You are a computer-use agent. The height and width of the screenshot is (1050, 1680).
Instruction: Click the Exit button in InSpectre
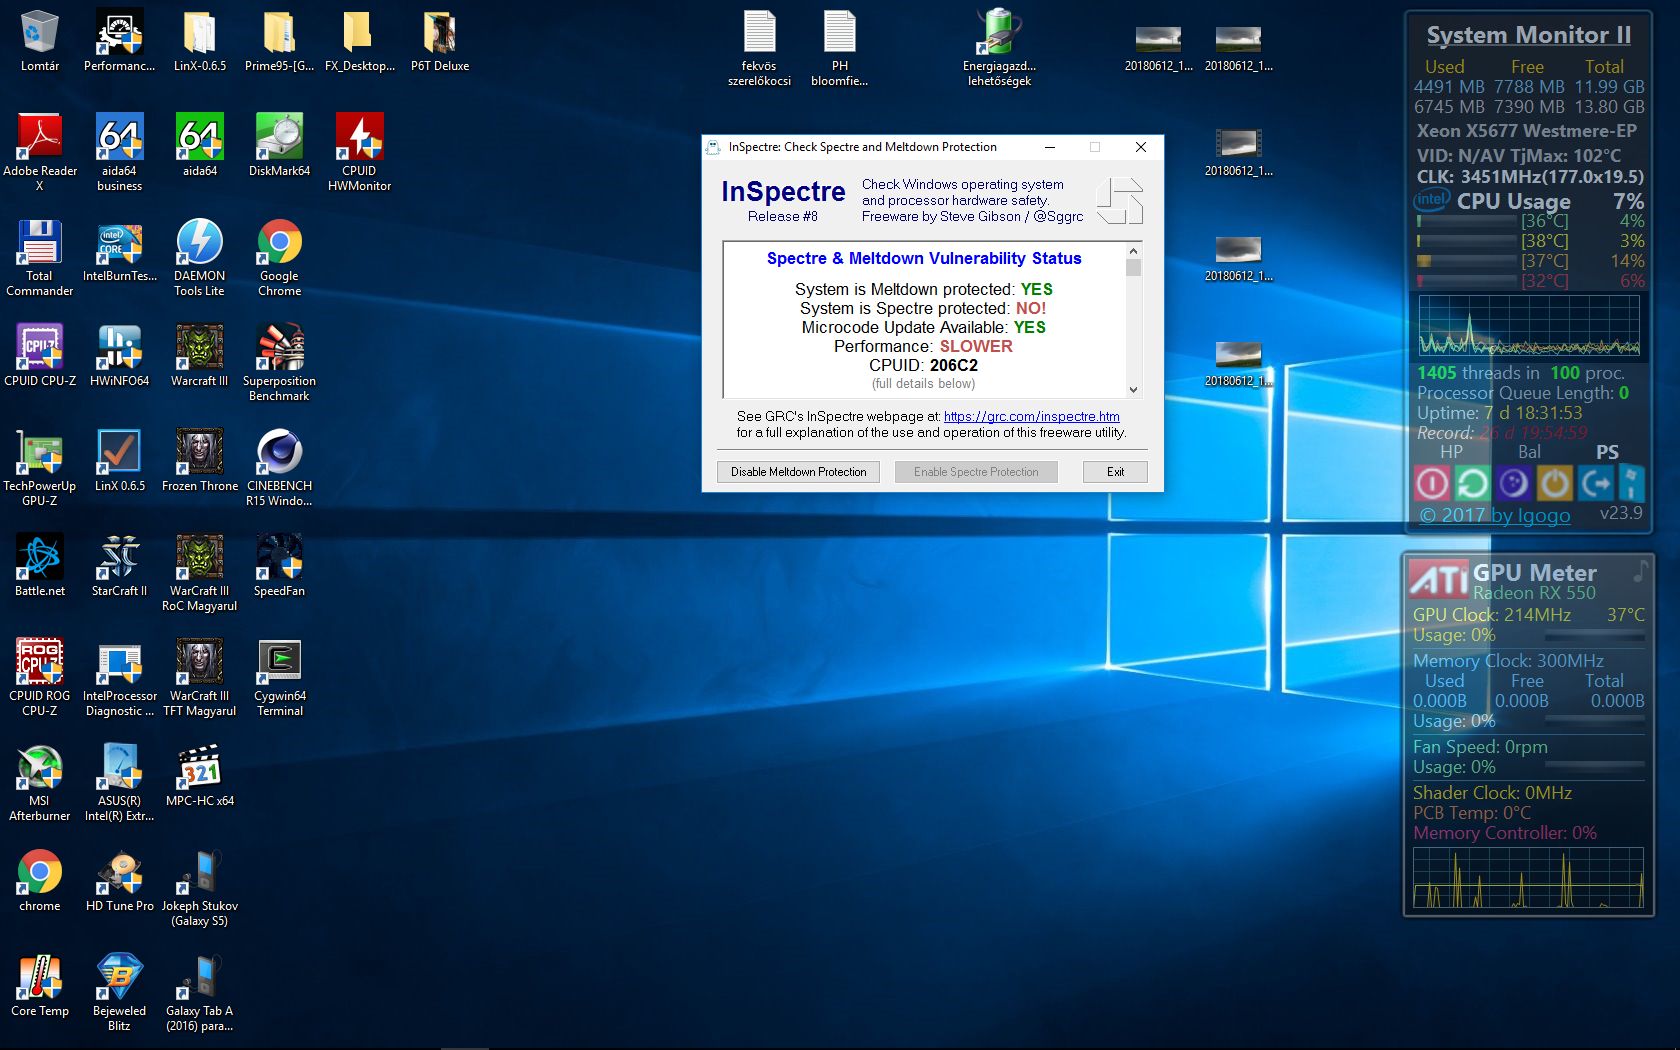[1115, 472]
